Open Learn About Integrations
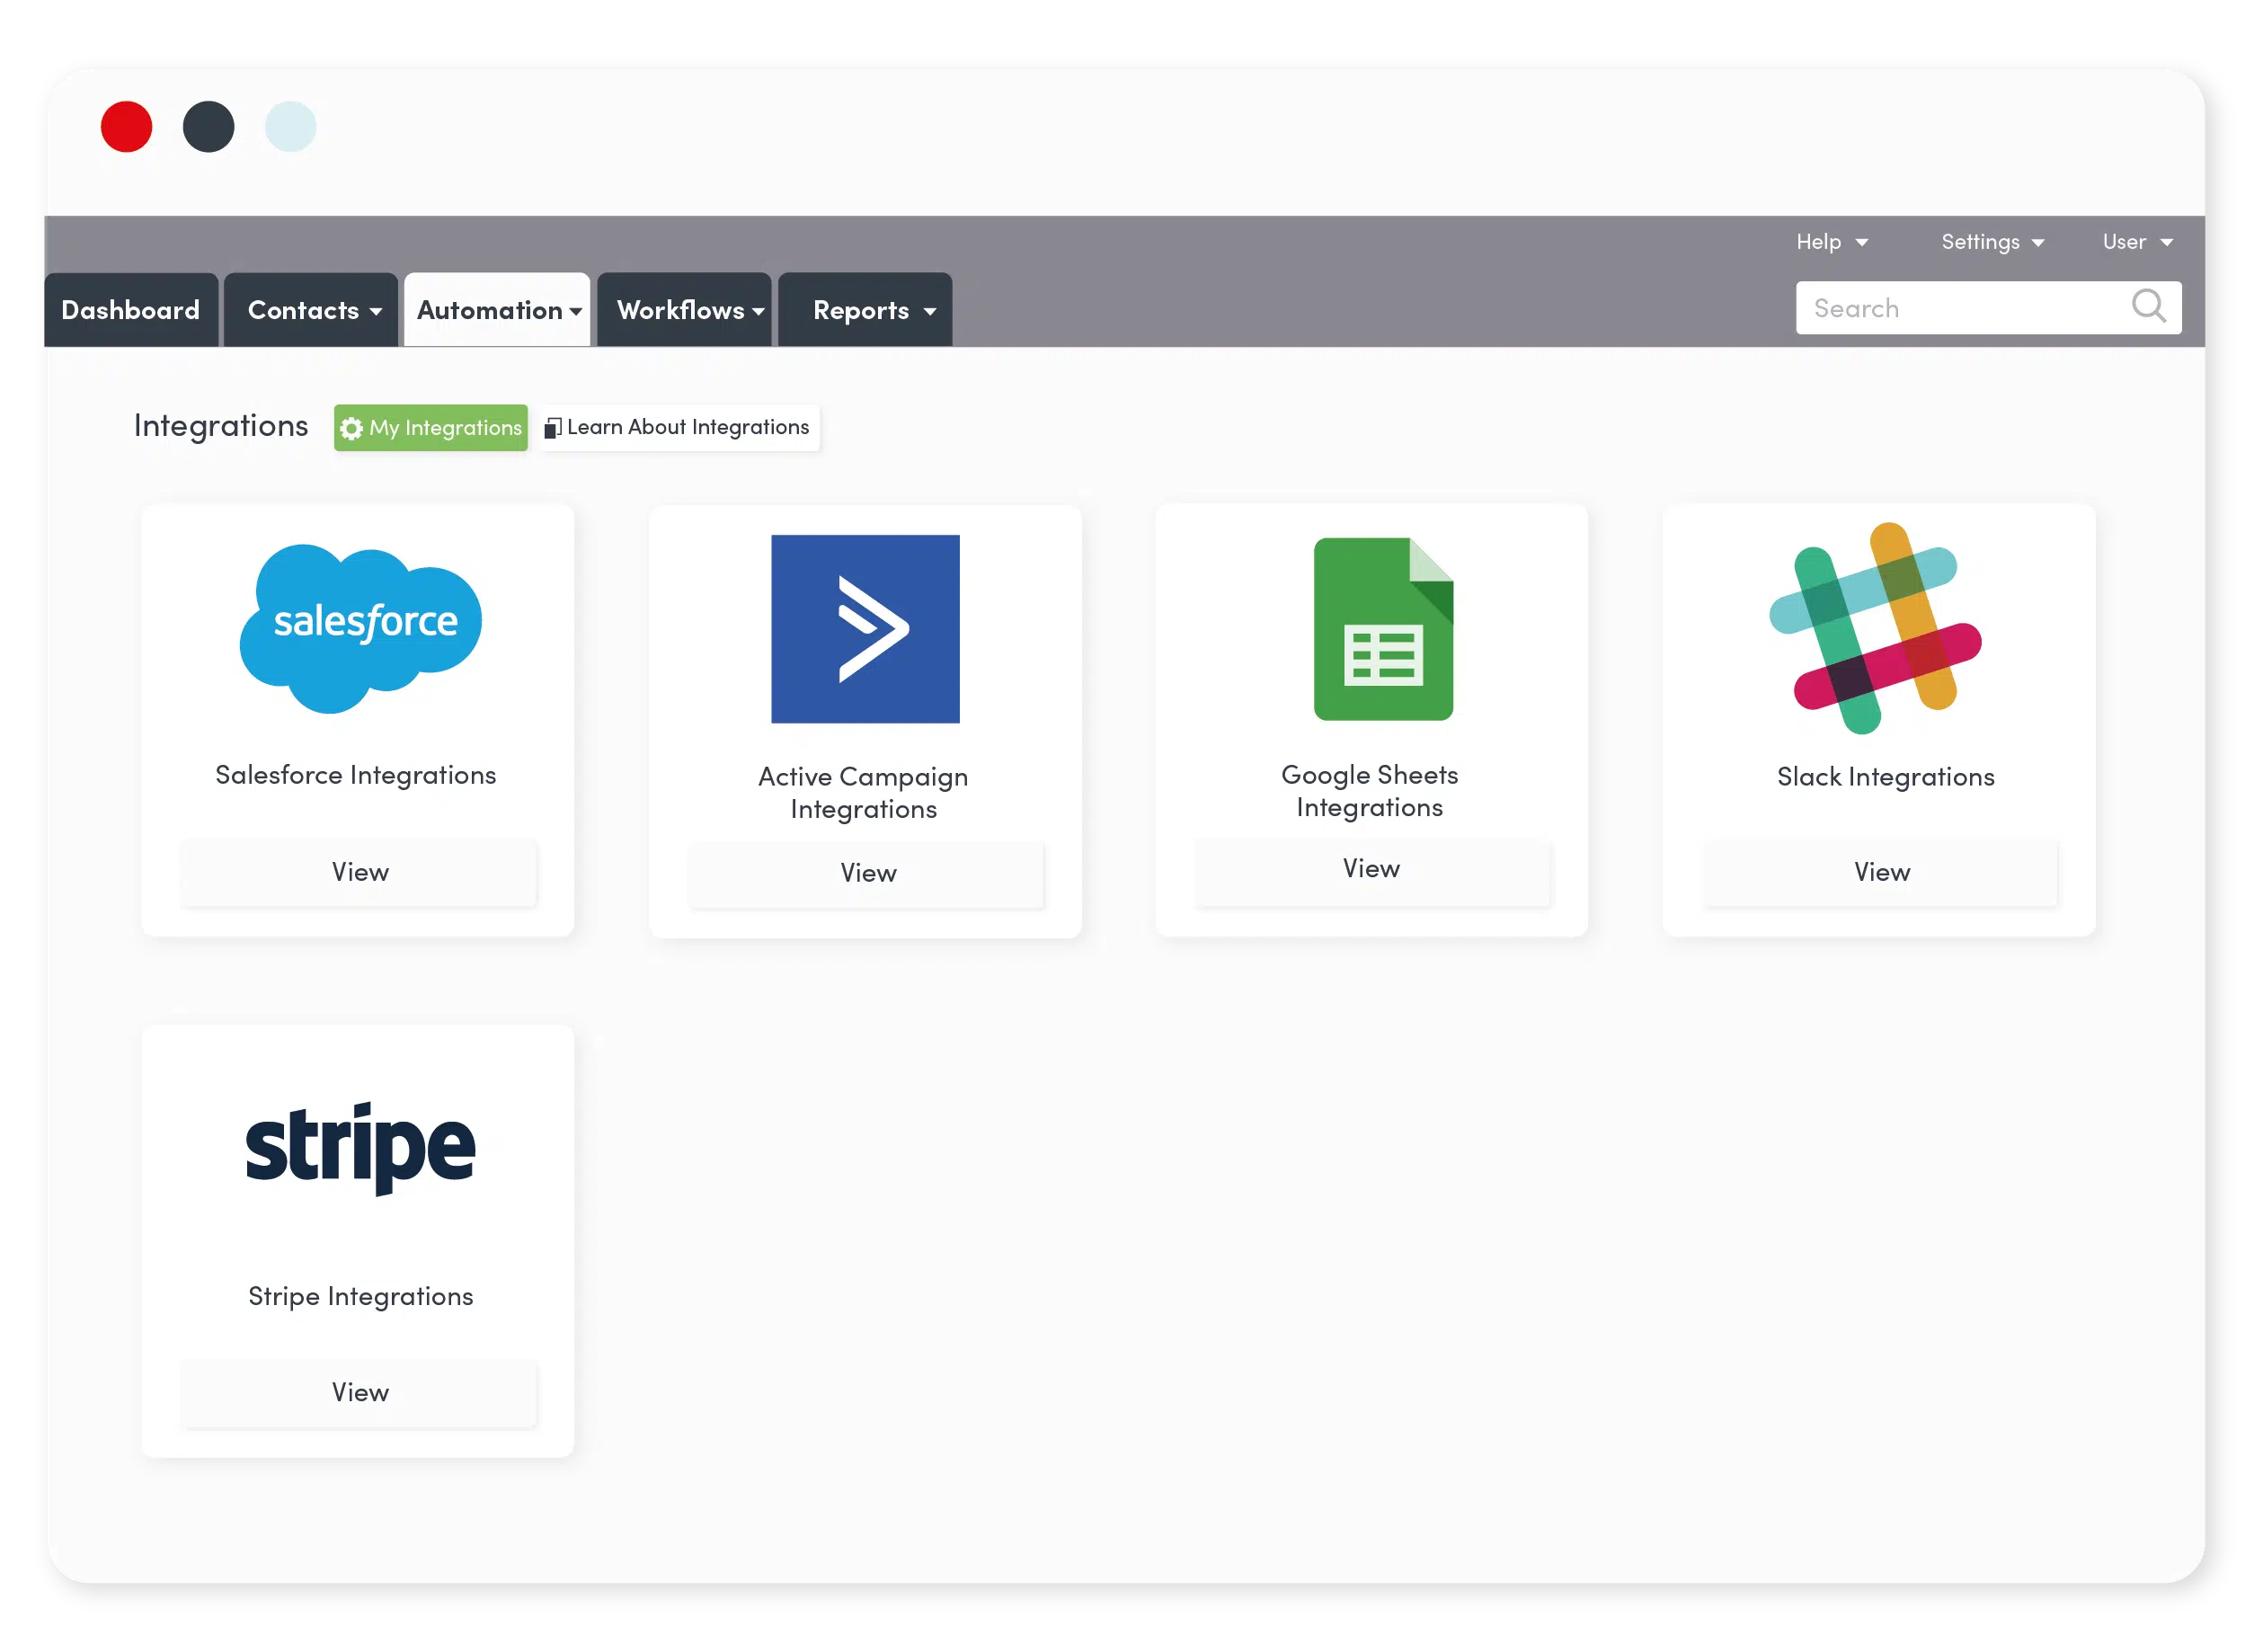Viewport: 2263px width, 1652px height. point(678,427)
